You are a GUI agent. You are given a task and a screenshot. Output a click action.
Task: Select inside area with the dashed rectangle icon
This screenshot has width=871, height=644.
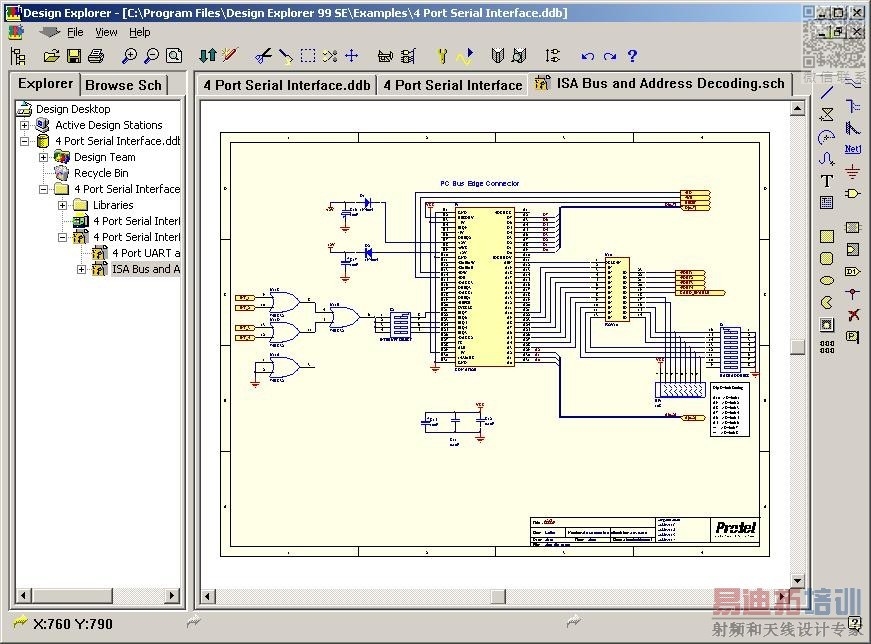[308, 56]
